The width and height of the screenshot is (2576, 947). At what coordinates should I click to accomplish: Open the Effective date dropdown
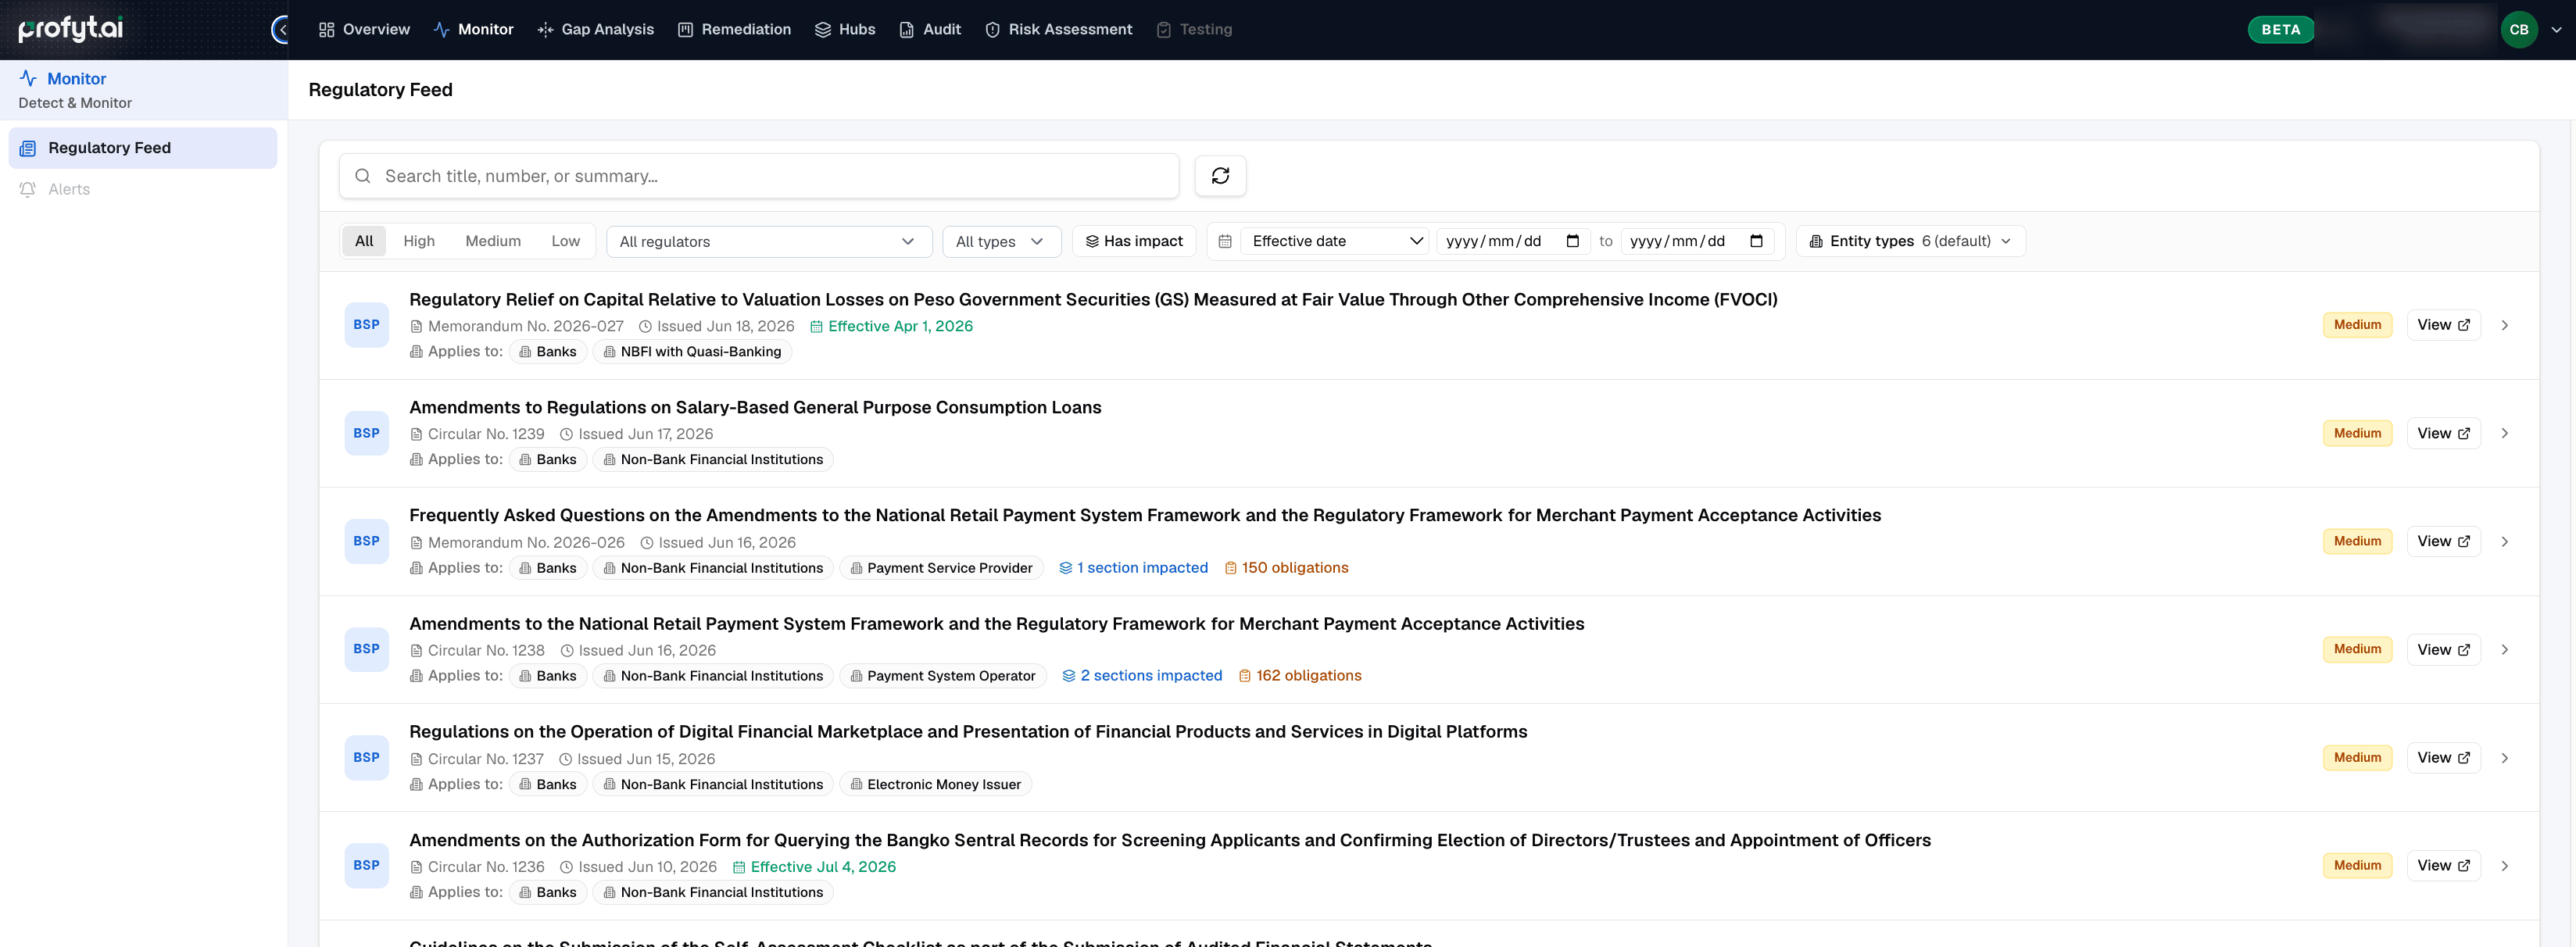tap(1334, 241)
